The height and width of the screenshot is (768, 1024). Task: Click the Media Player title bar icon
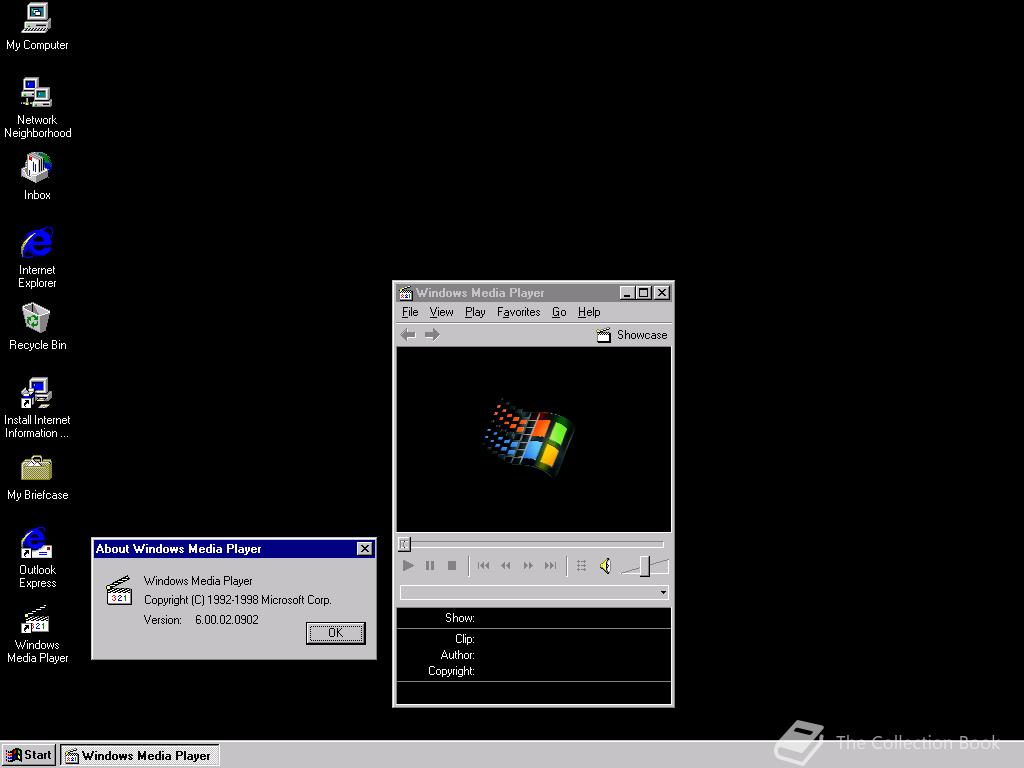tap(406, 293)
